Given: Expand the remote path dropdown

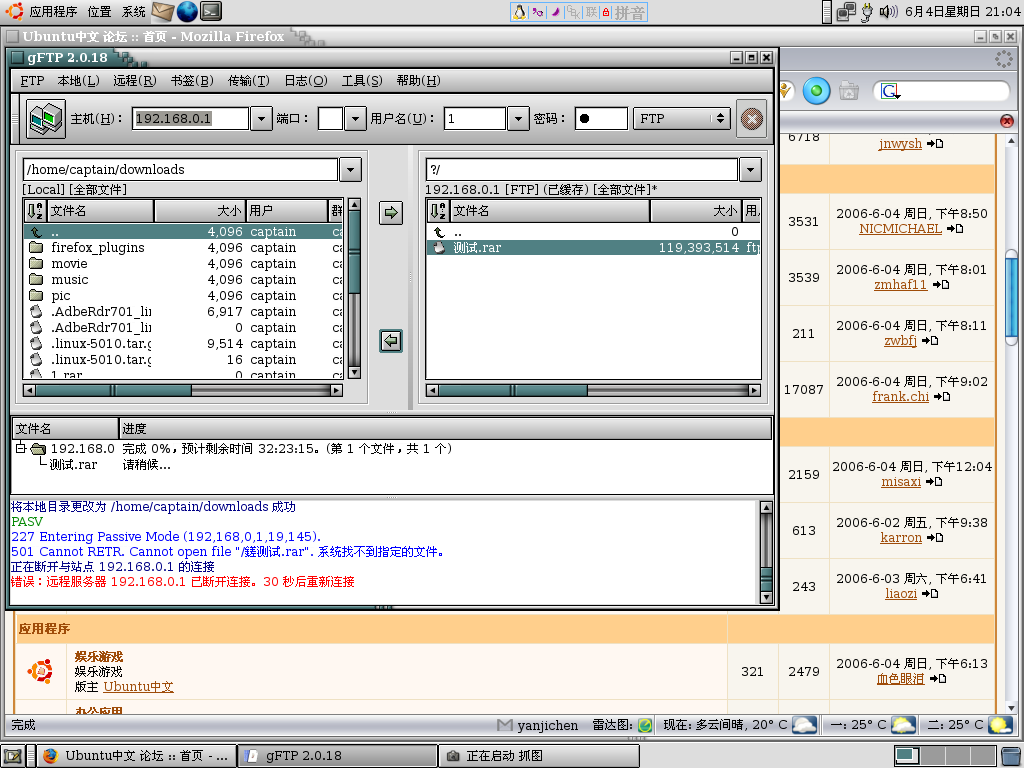Looking at the screenshot, I should [750, 170].
